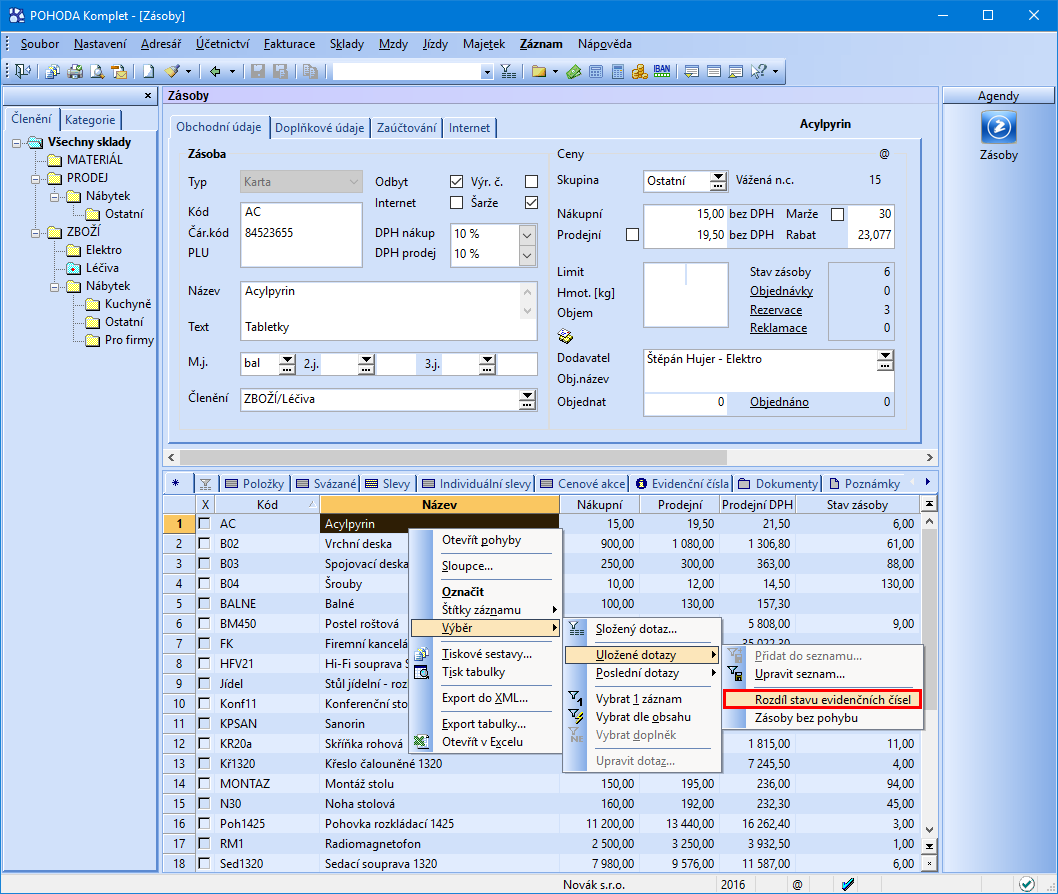Open the Skupina dropdown list

718,181
